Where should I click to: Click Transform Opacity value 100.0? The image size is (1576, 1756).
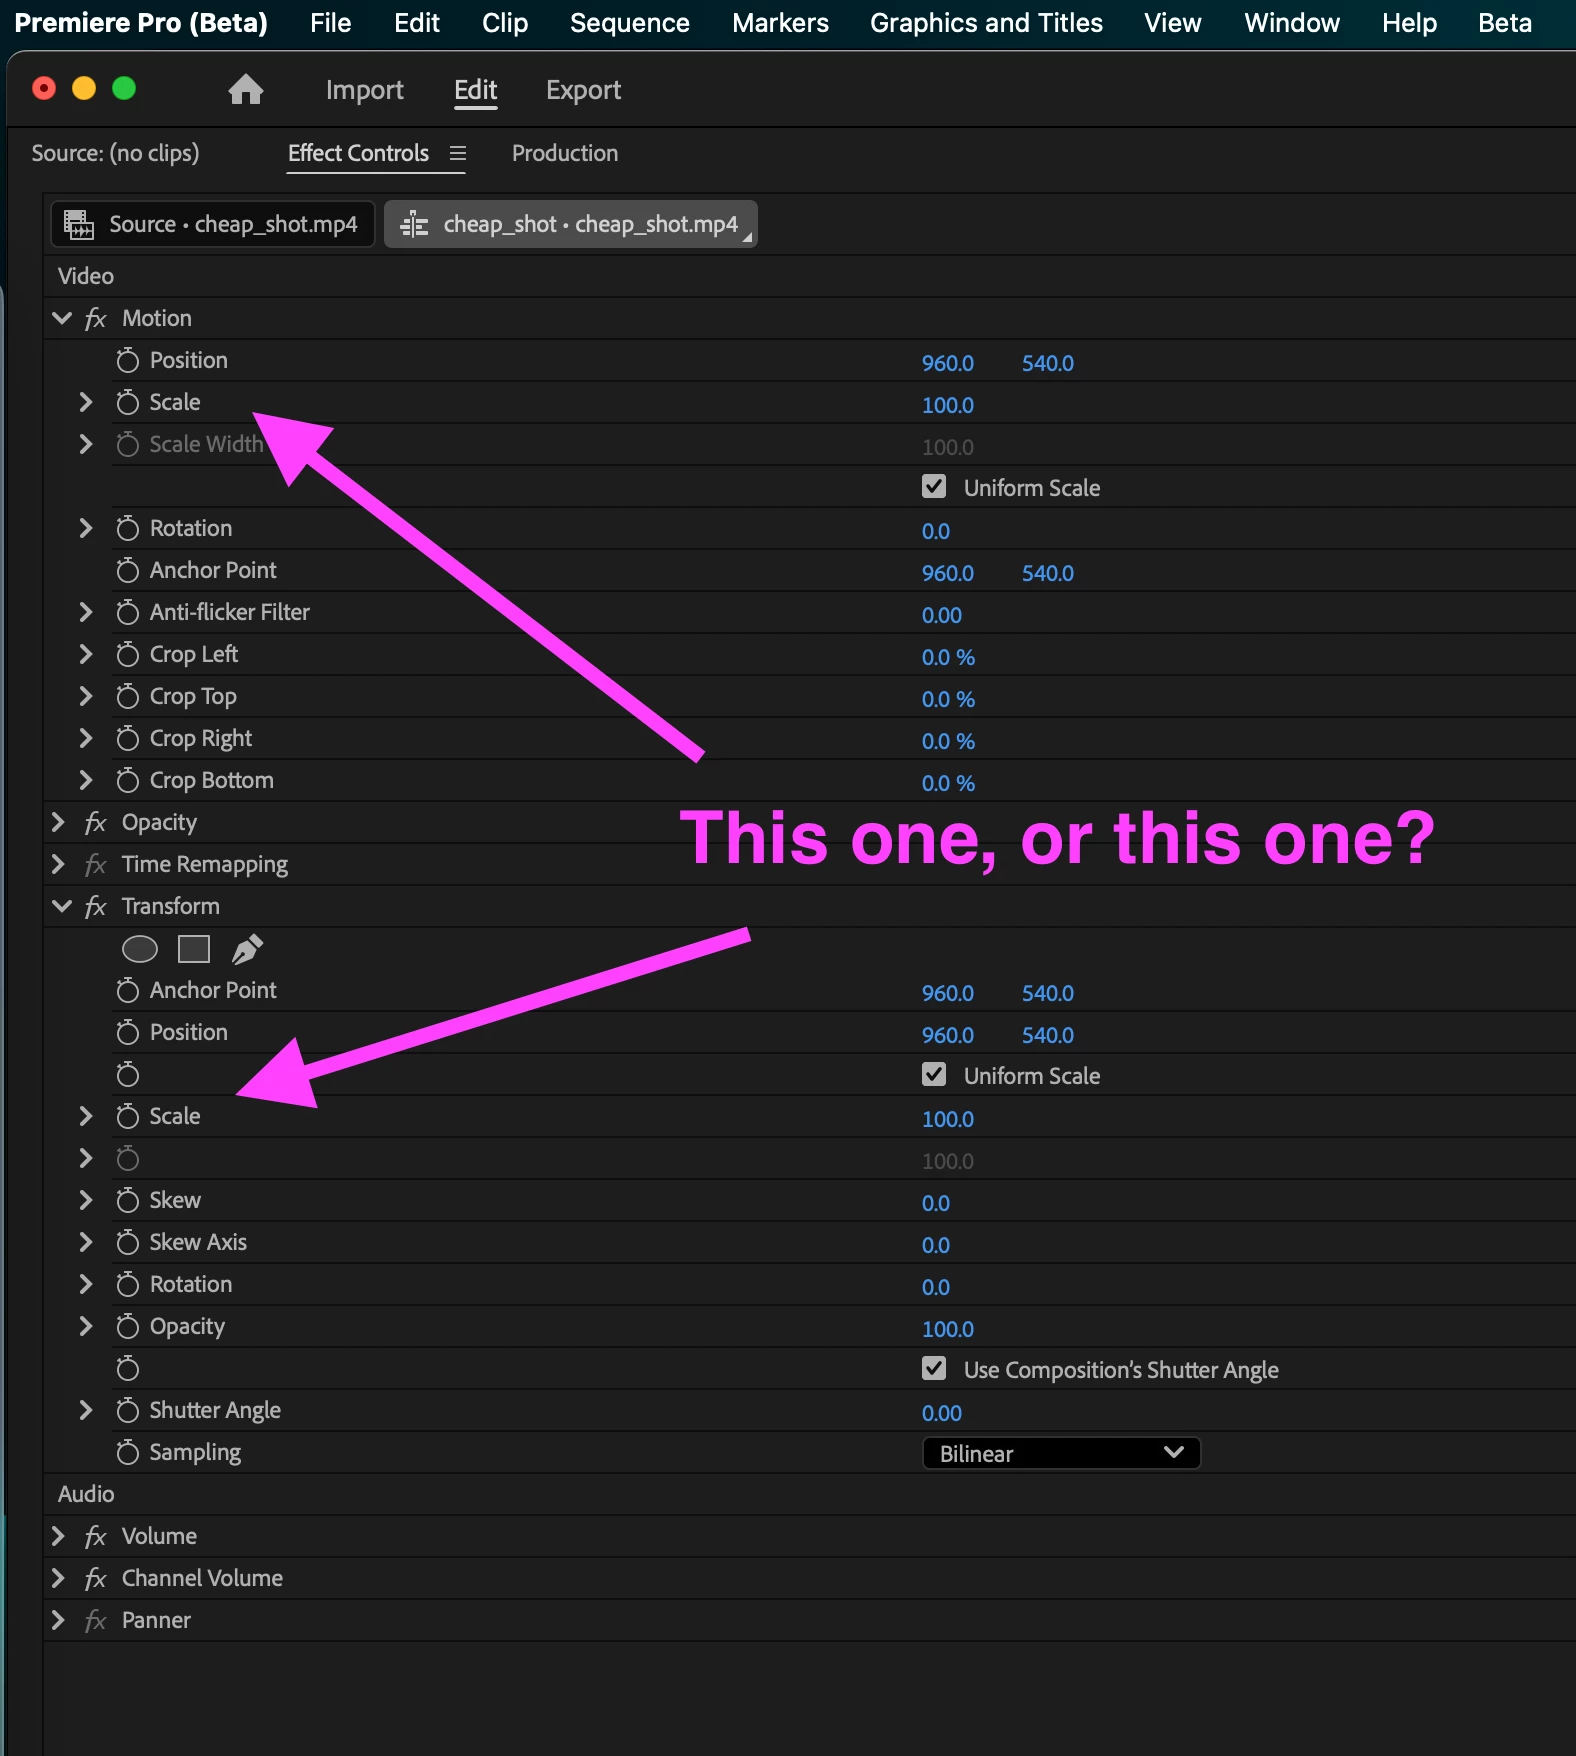coord(948,1329)
